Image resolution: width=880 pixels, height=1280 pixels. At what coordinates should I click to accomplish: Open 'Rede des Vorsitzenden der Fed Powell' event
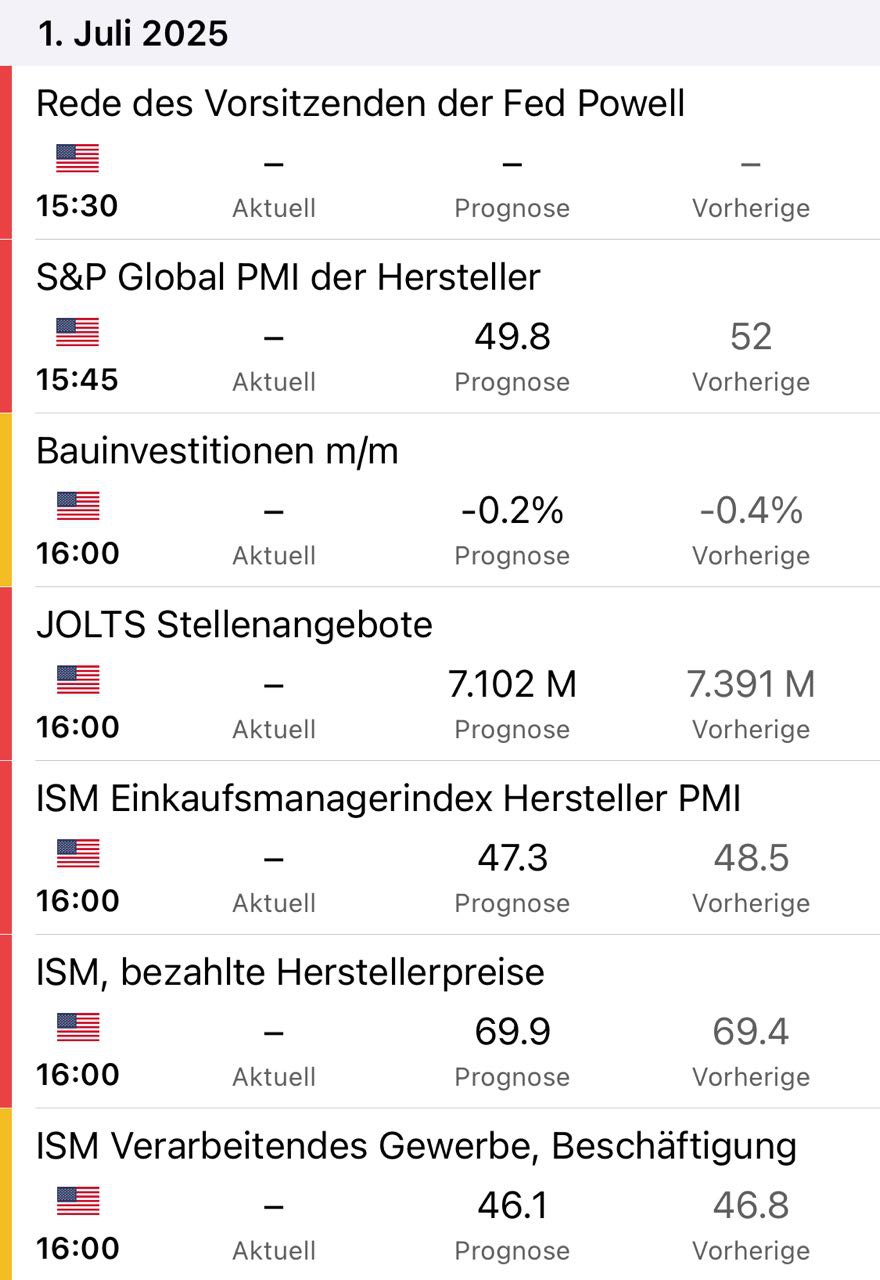[360, 103]
